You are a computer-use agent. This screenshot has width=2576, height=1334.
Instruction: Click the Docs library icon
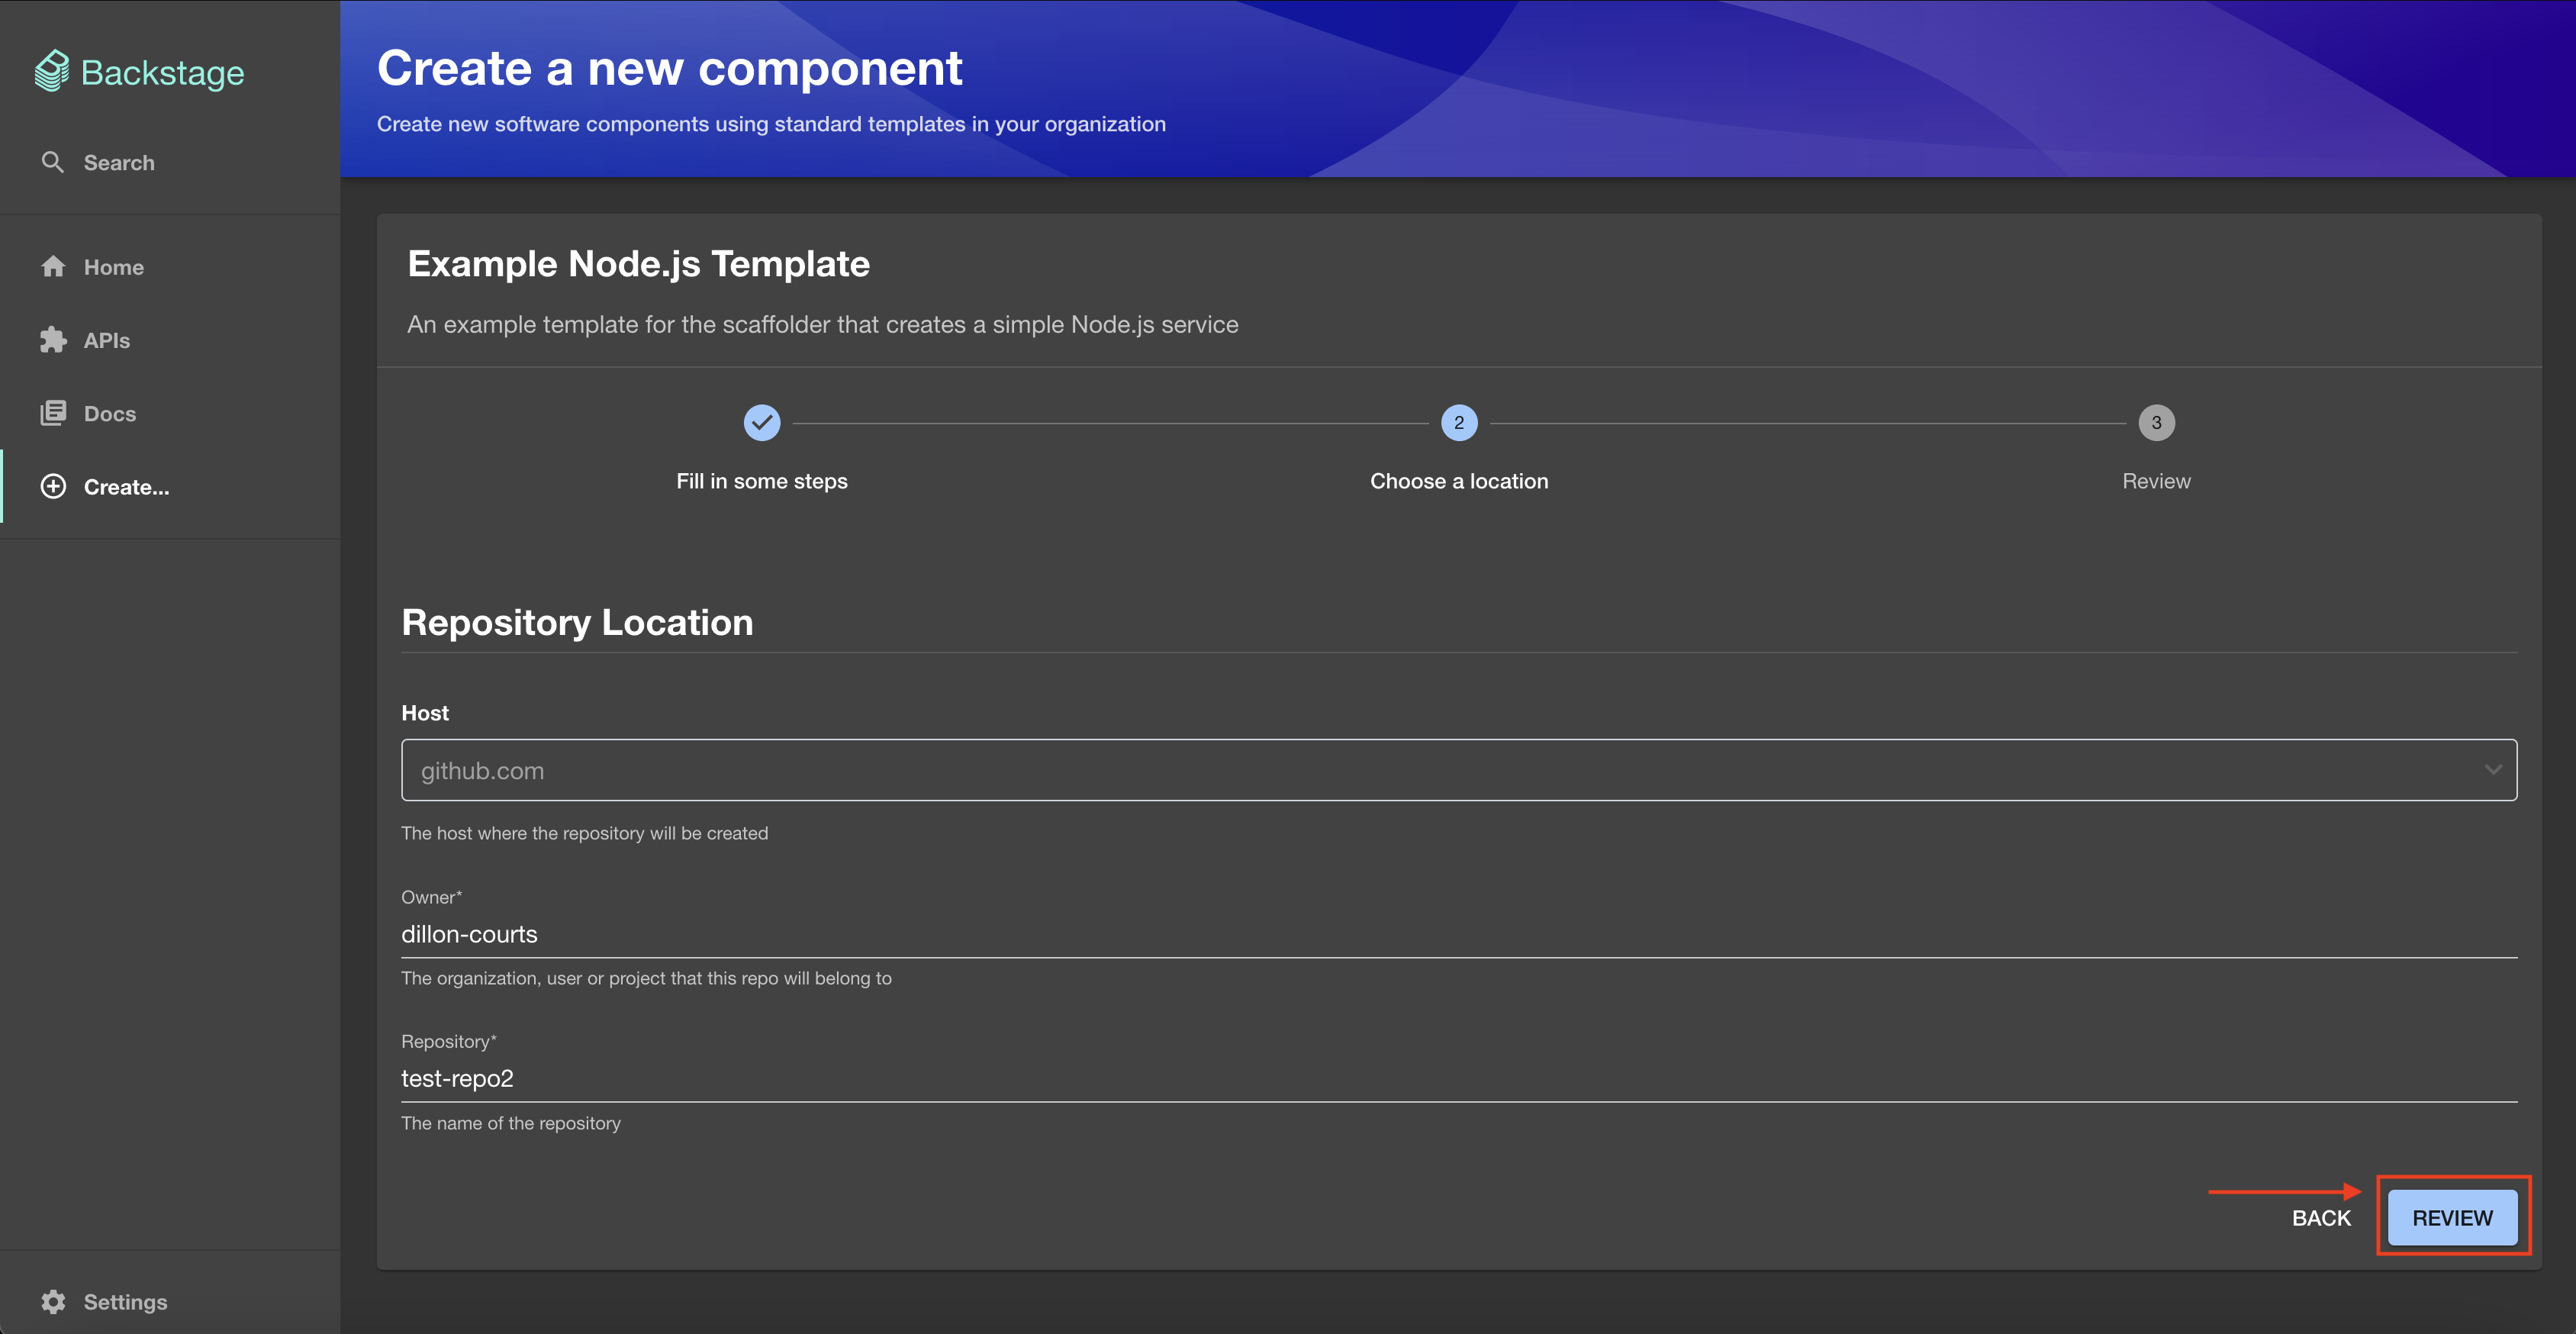[x=53, y=413]
